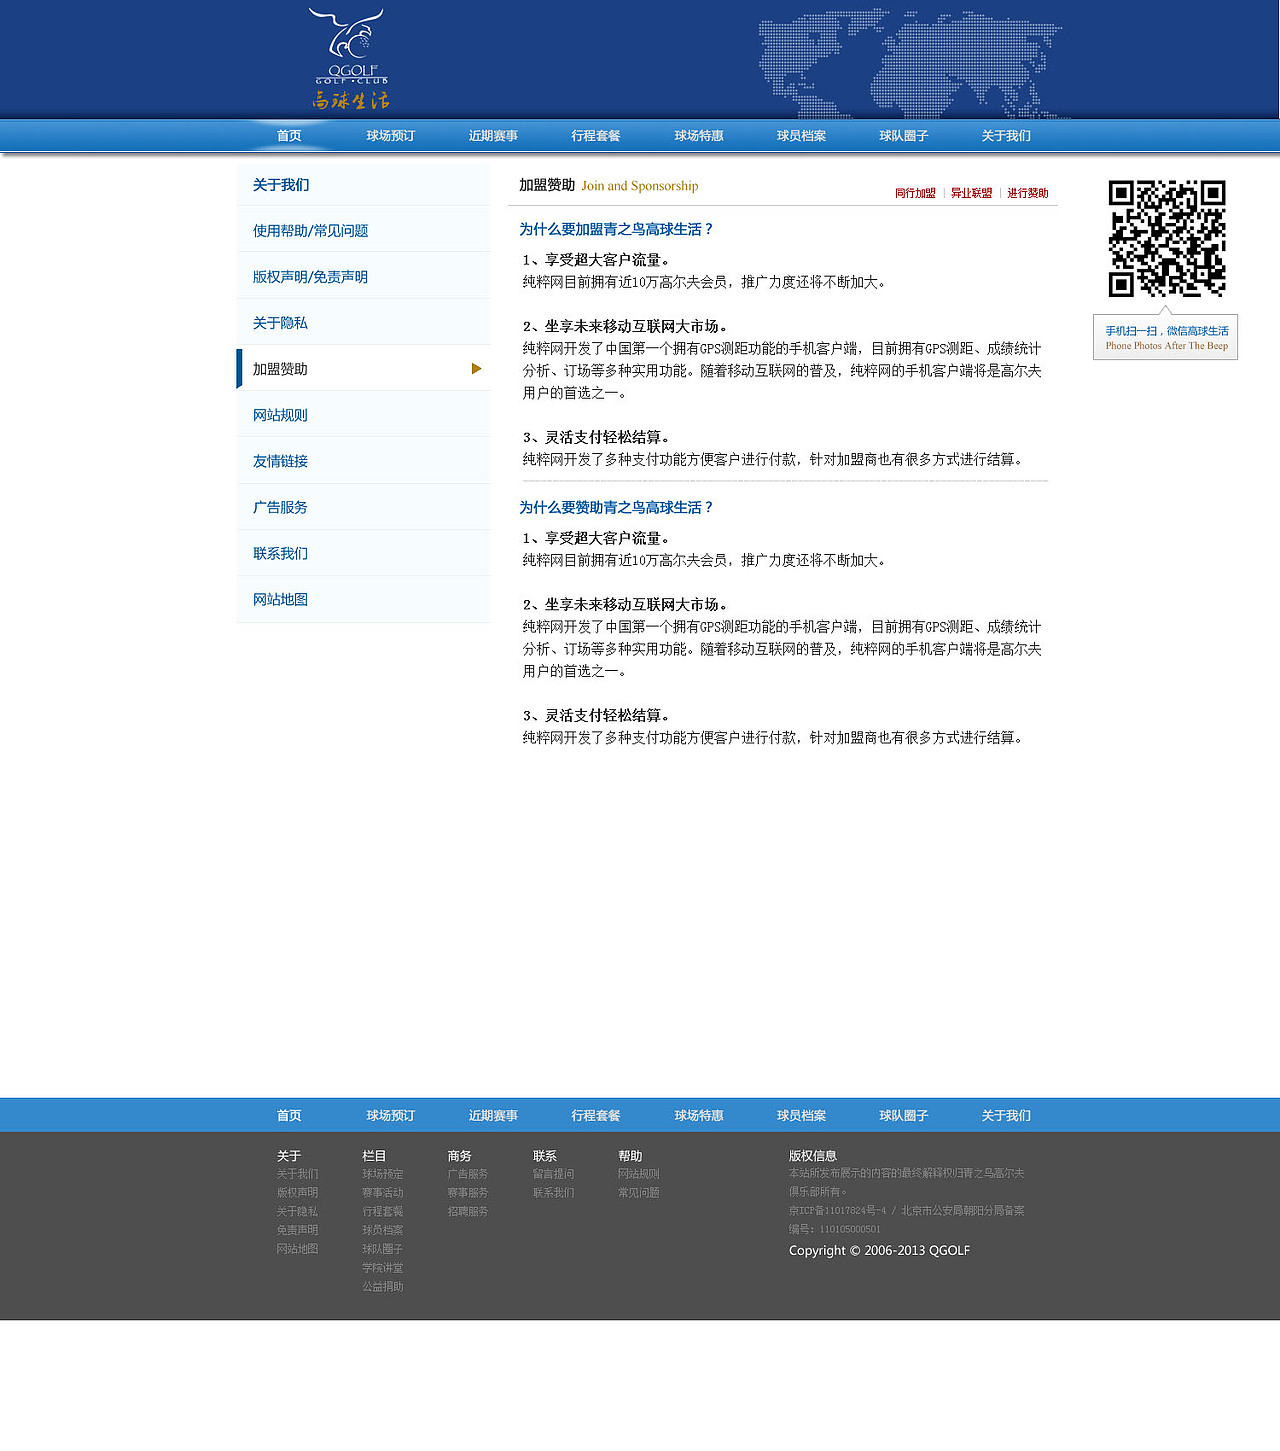1280x1451 pixels.
Task: Open the 球队圈子 menu item
Action: 902,135
